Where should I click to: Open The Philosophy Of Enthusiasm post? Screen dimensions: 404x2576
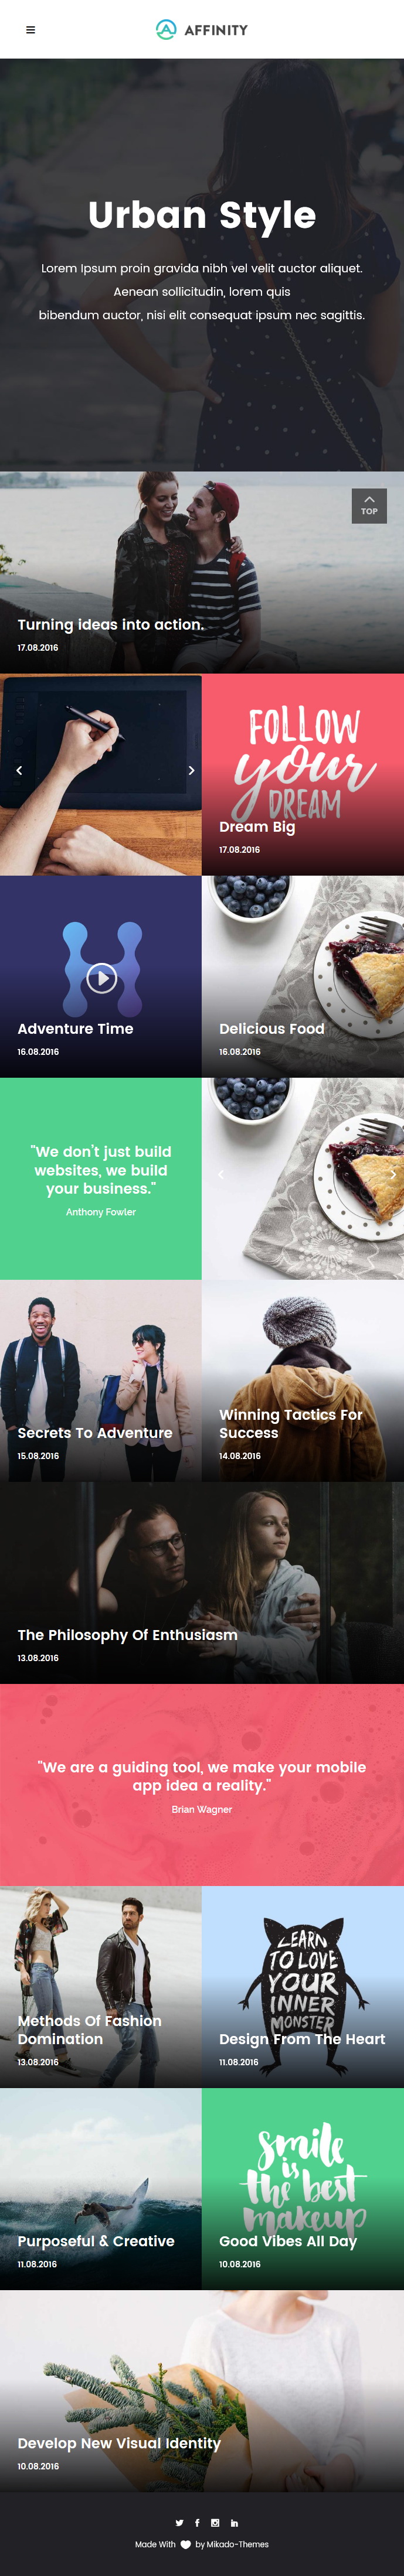coord(128,1635)
